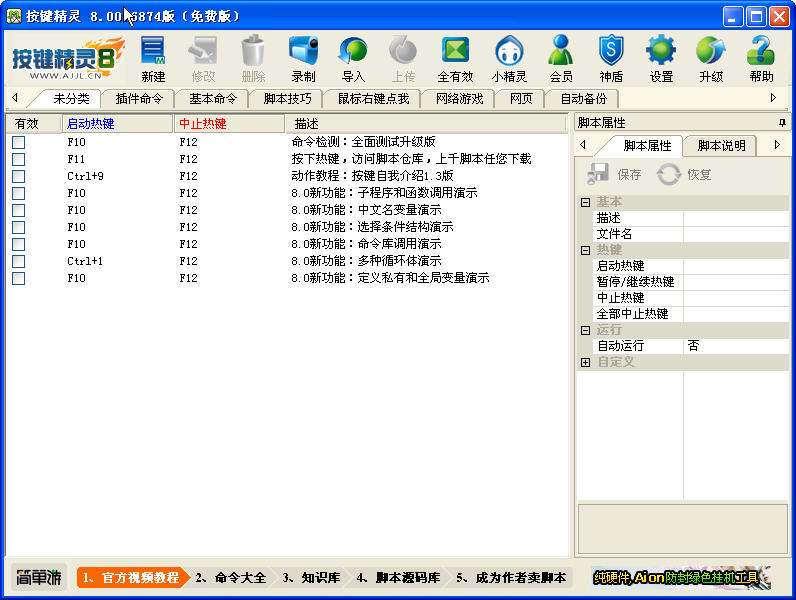
Task: Open the 基本命令 tab
Action: [x=213, y=98]
